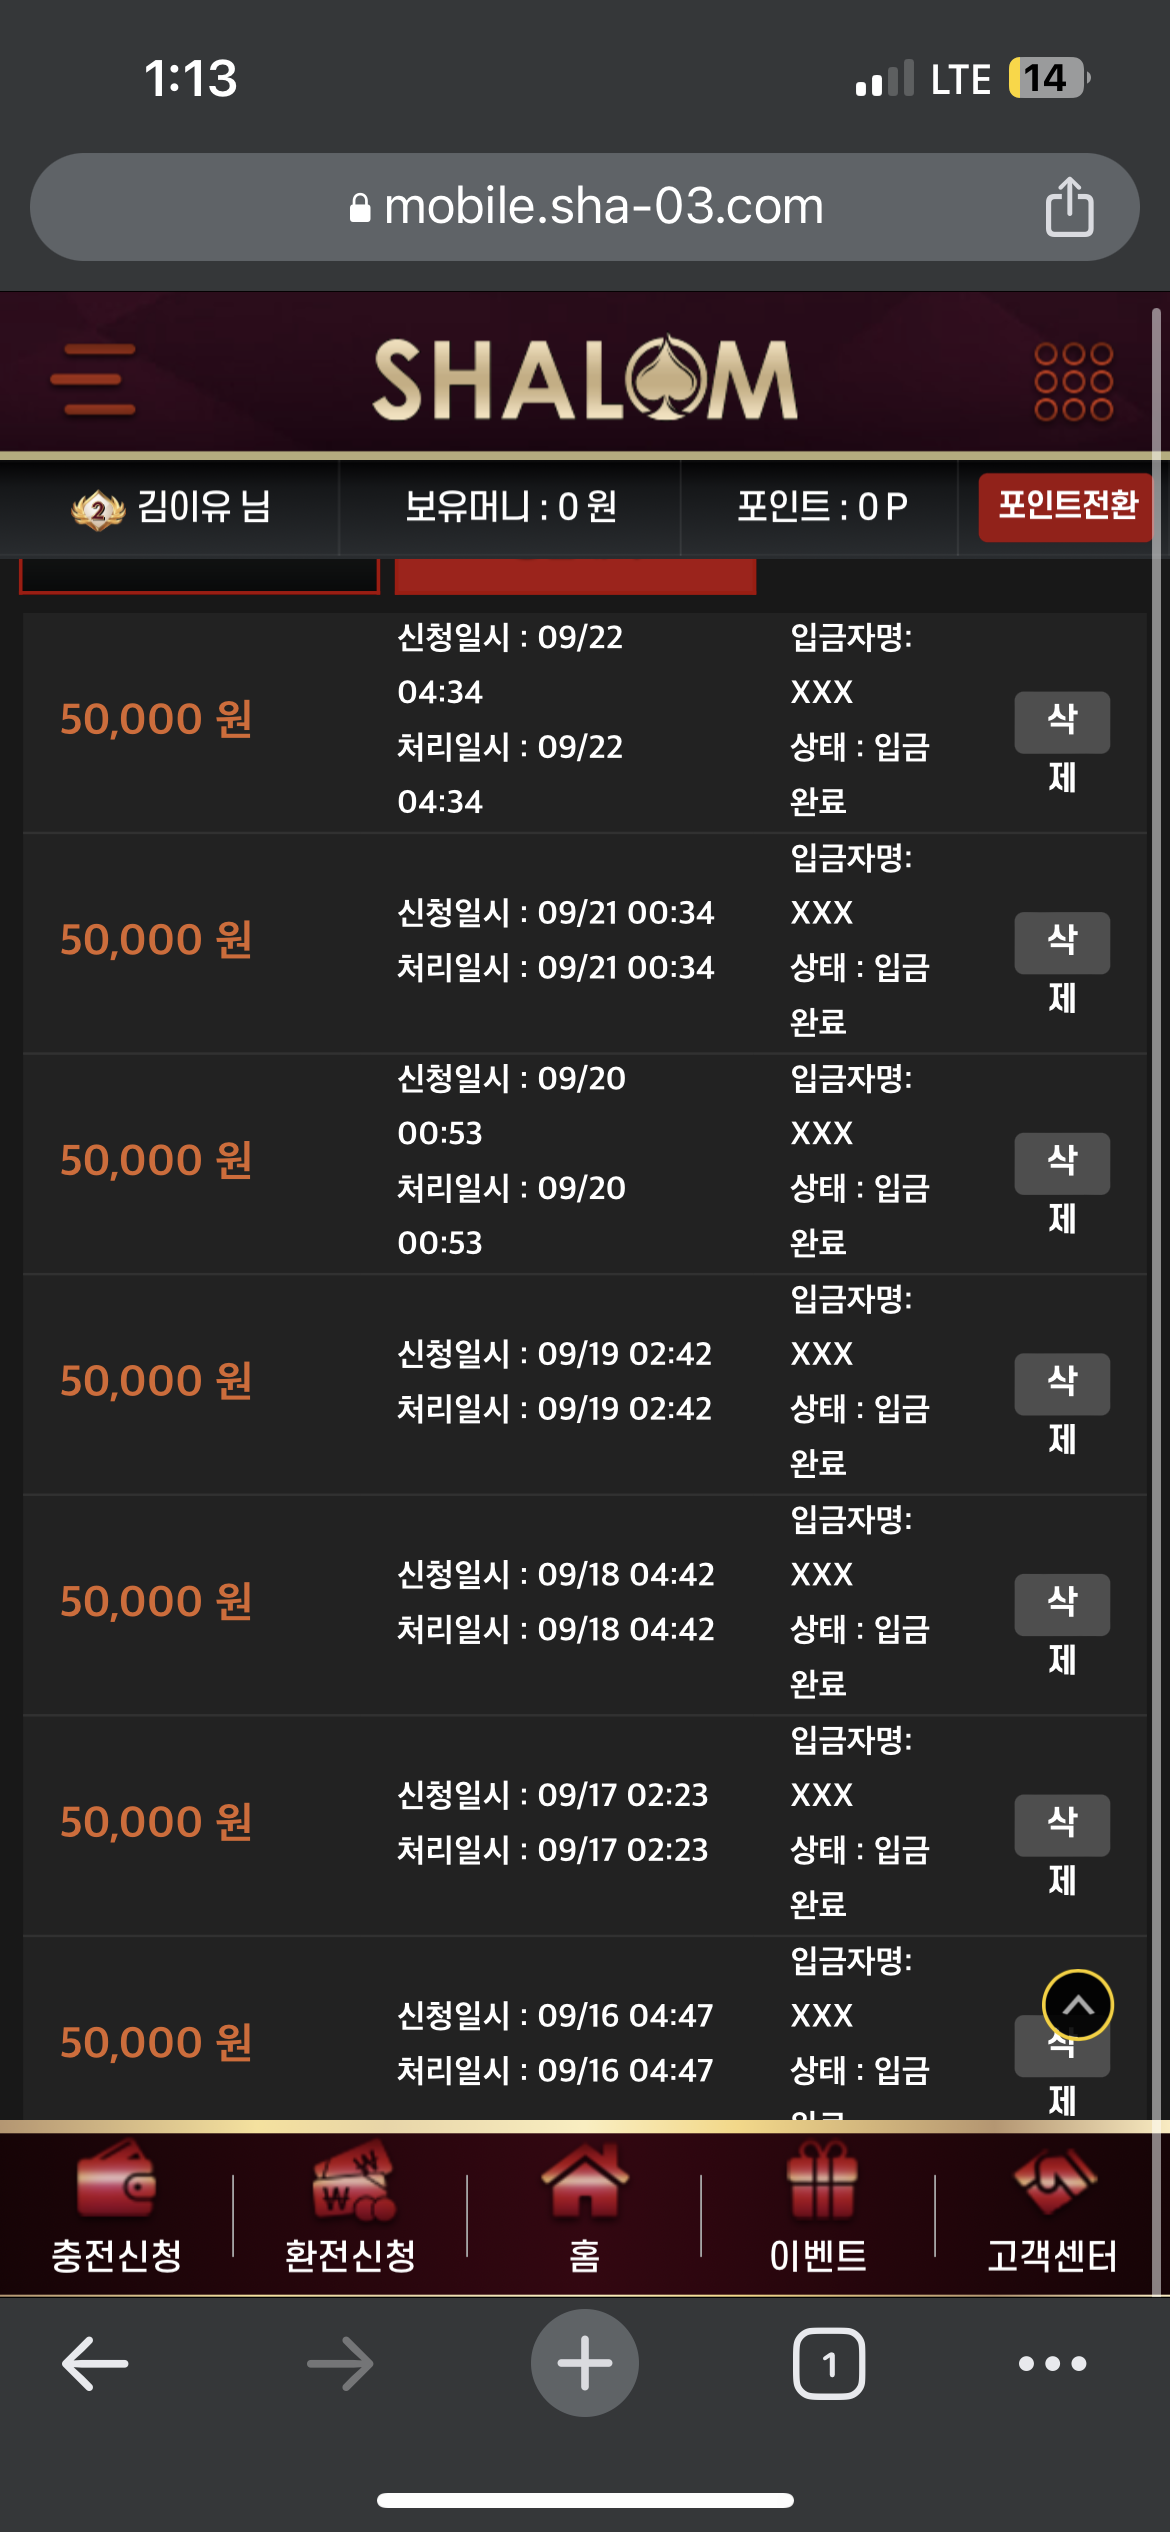Click the 포인트전환 button
This screenshot has width=1170, height=2532.
click(1066, 507)
